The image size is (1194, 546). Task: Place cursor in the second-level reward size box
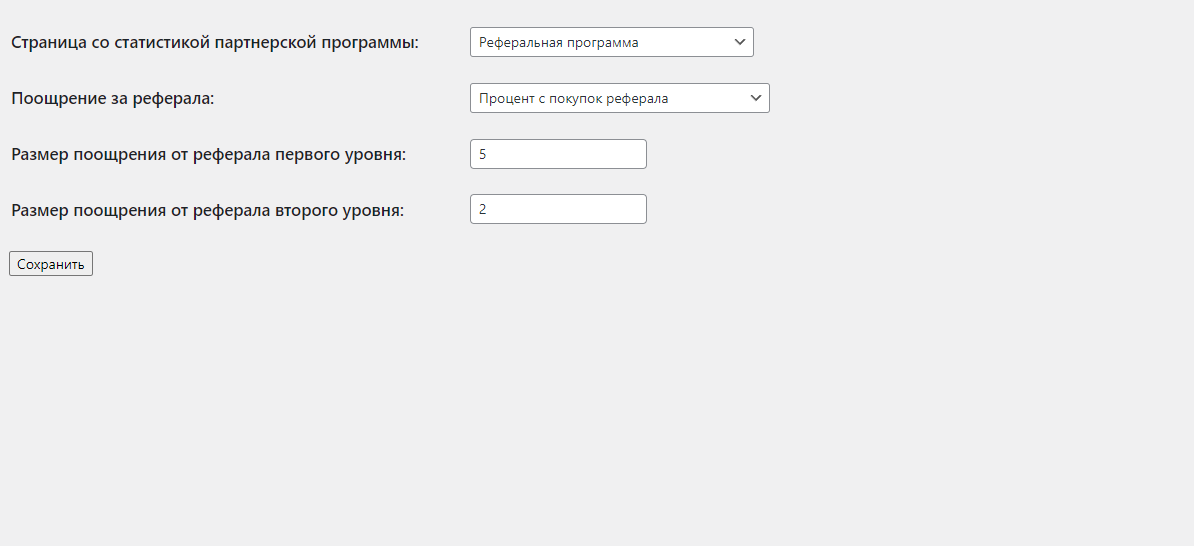coord(558,209)
